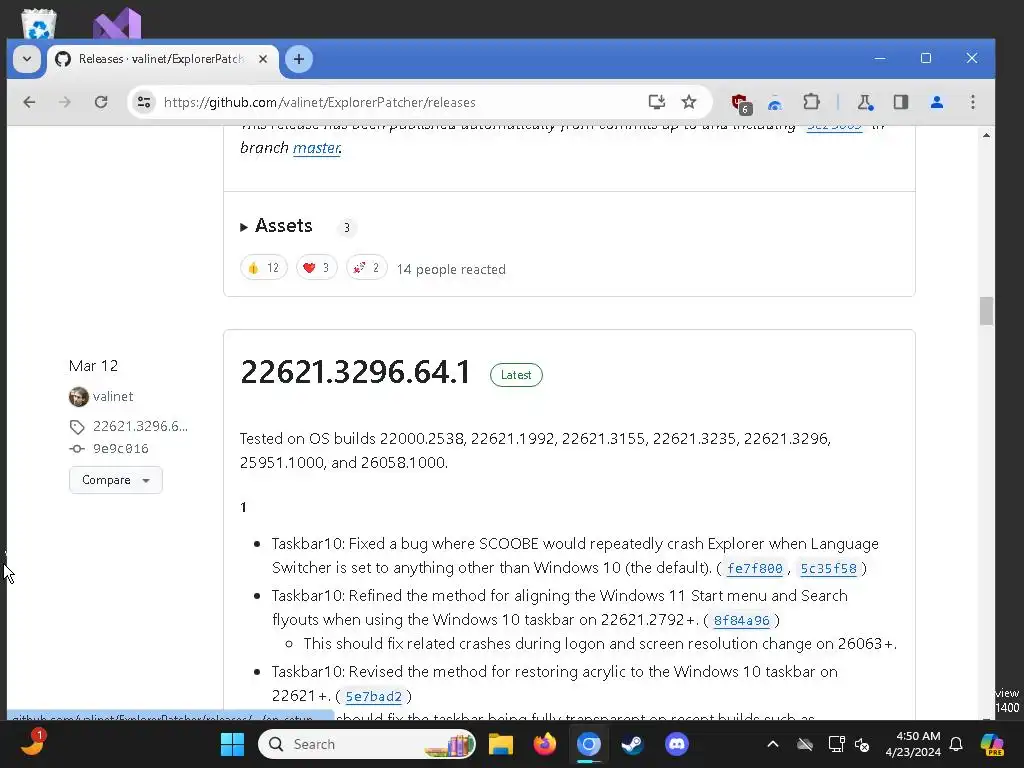Open the Visual Studio desktop icon
The height and width of the screenshot is (768, 1024).
(118, 24)
